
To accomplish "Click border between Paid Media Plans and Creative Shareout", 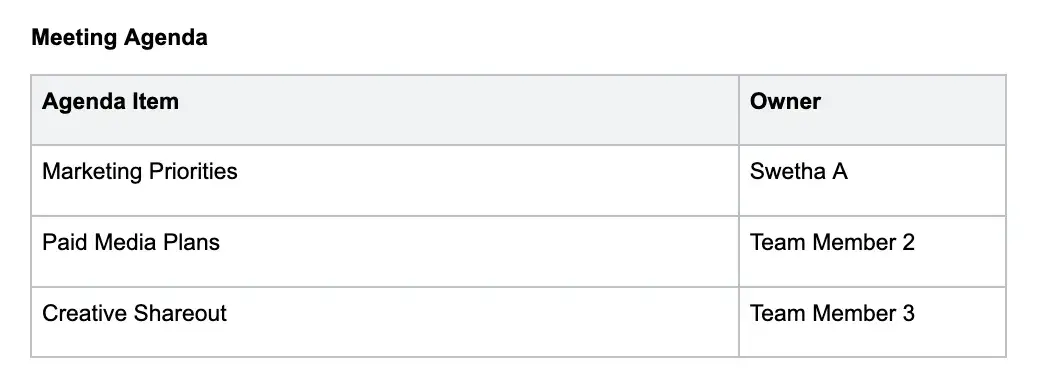I will 385,286.
